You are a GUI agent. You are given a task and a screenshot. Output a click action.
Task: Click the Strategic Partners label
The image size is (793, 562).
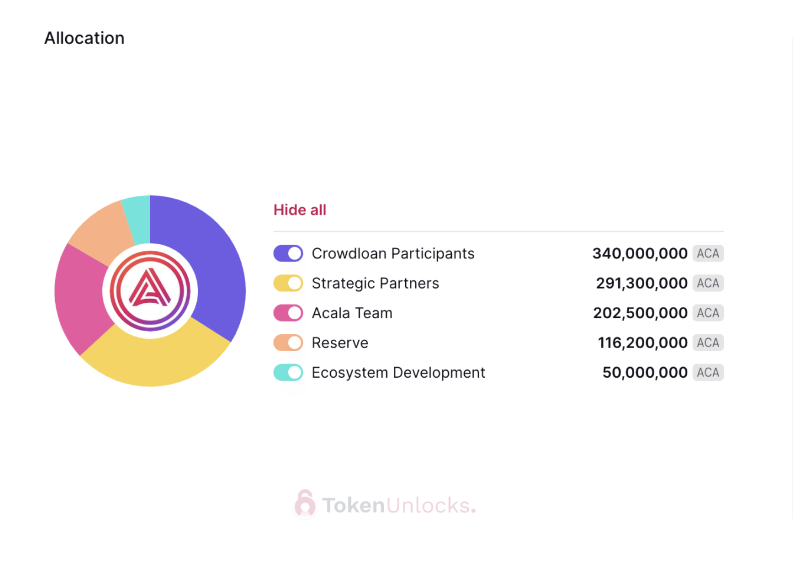tap(375, 283)
